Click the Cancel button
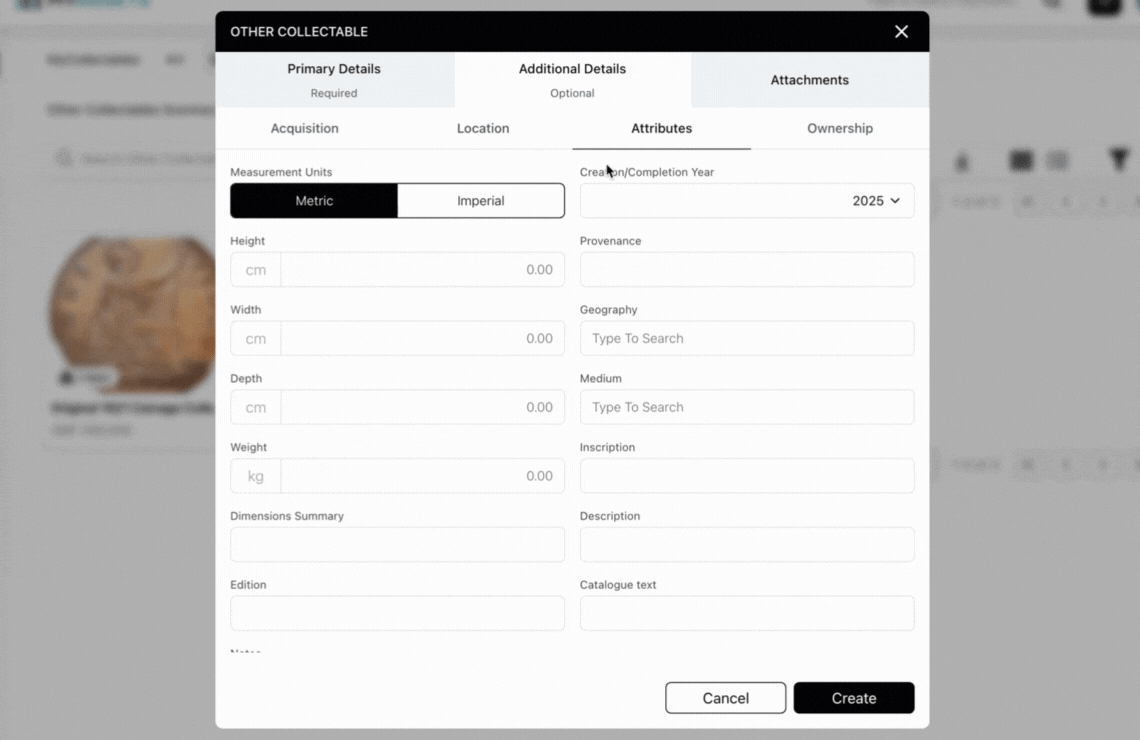The image size is (1140, 740). click(x=725, y=698)
